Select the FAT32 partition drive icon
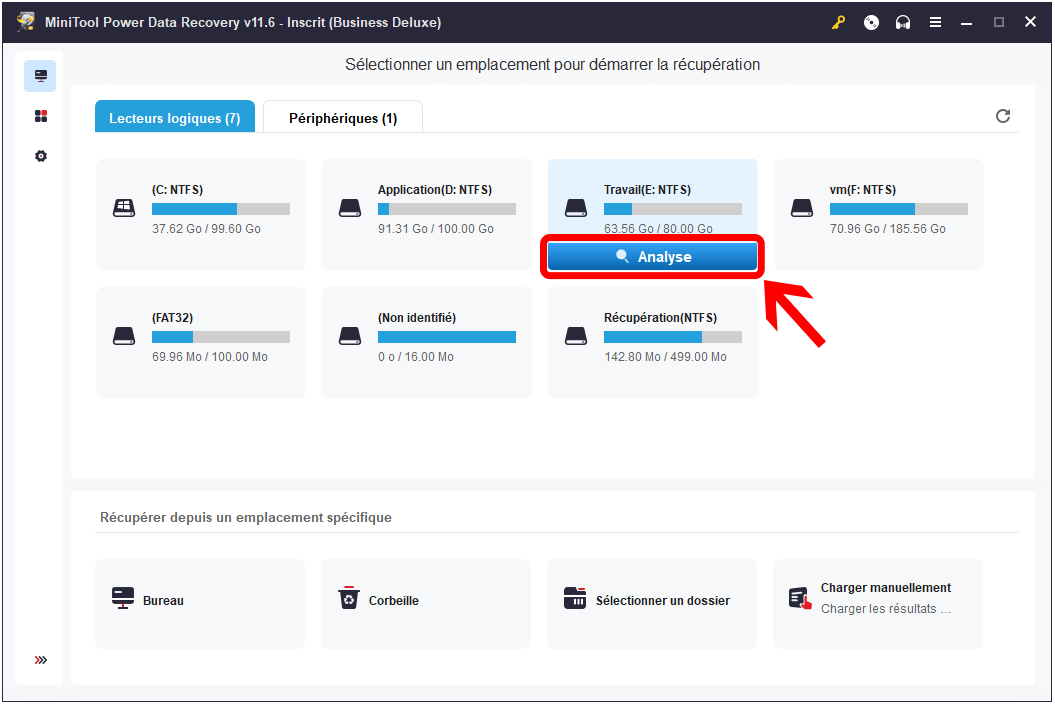The width and height of the screenshot is (1055, 704). point(123,336)
